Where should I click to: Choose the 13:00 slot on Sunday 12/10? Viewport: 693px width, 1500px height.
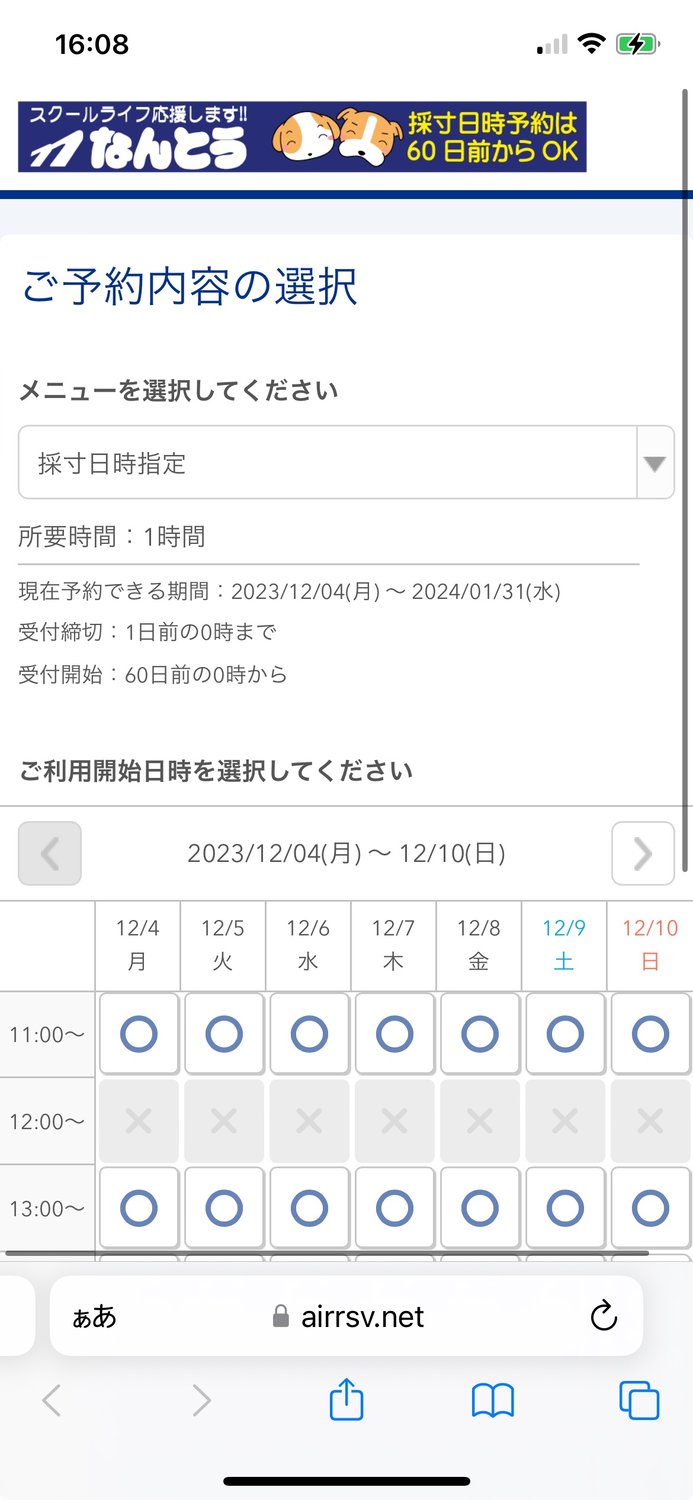[x=650, y=1208]
